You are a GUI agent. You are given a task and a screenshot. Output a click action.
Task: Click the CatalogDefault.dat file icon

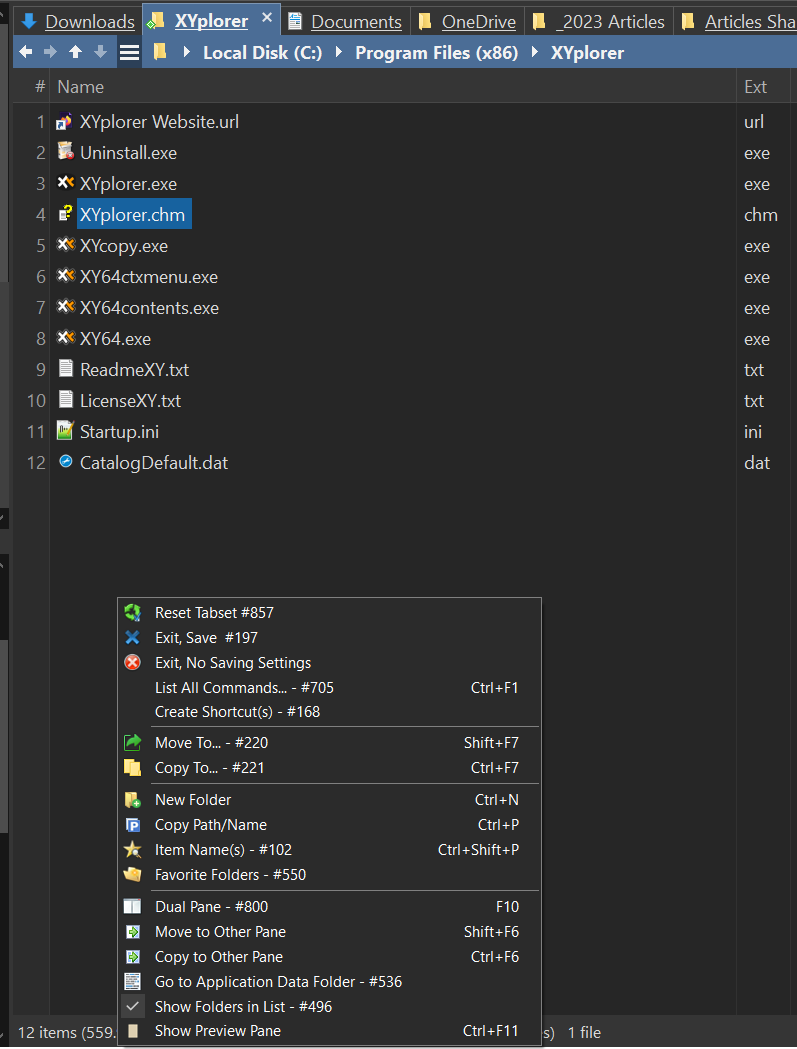click(x=65, y=462)
